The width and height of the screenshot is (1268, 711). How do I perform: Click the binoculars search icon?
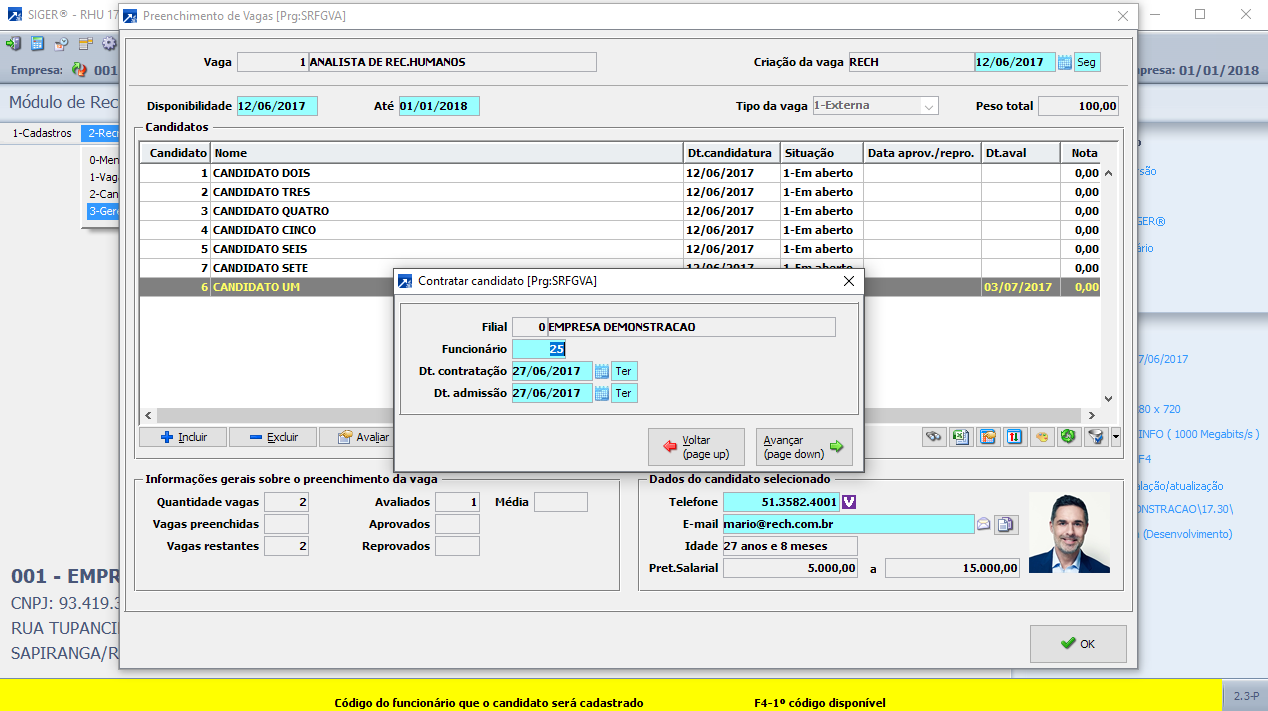934,437
